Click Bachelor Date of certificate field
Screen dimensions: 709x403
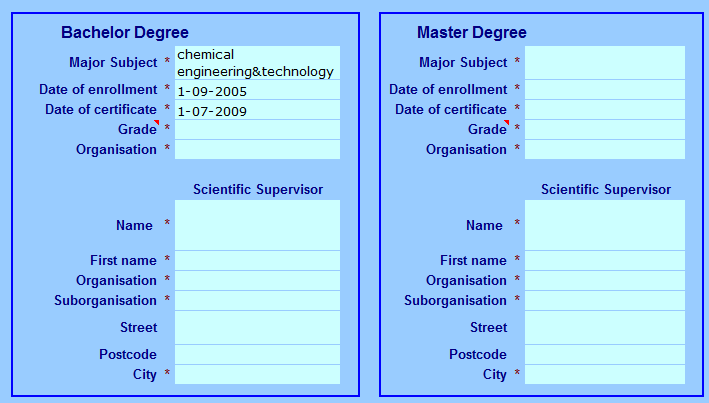tap(257, 110)
